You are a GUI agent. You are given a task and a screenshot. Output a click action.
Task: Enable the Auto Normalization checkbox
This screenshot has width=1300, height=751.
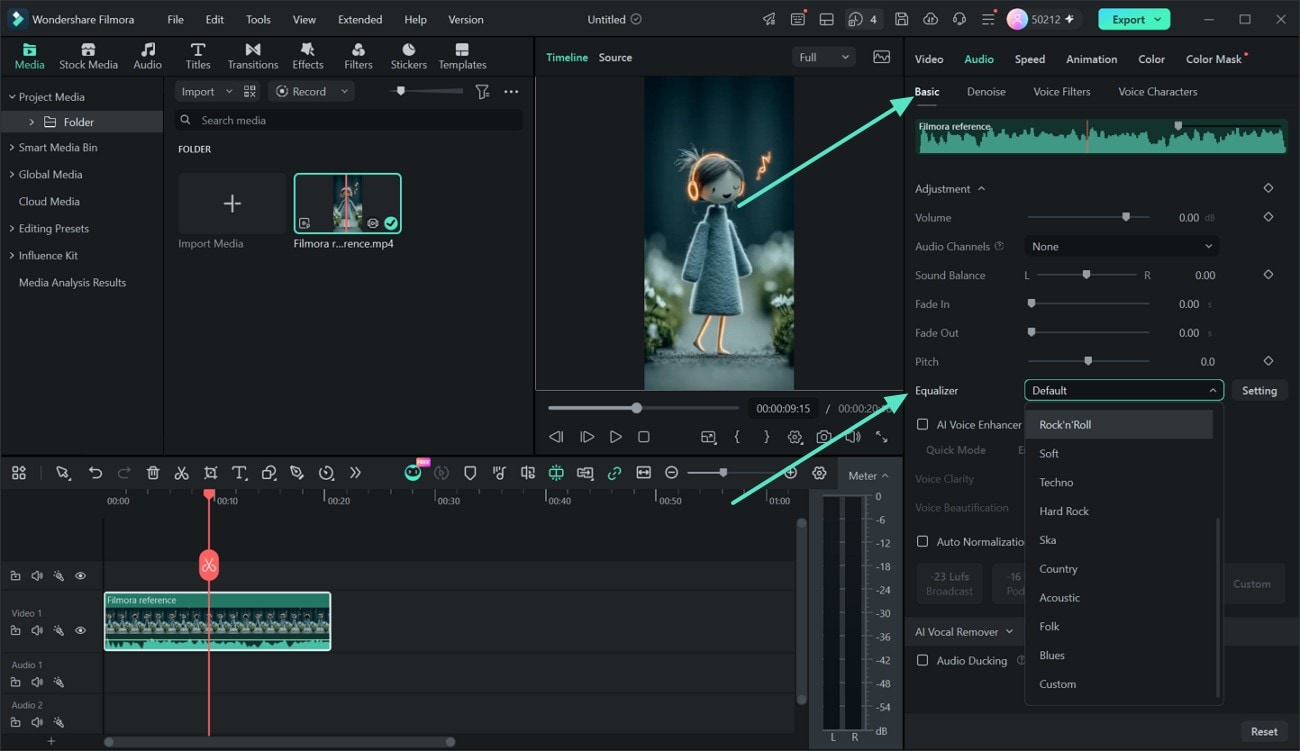point(922,541)
